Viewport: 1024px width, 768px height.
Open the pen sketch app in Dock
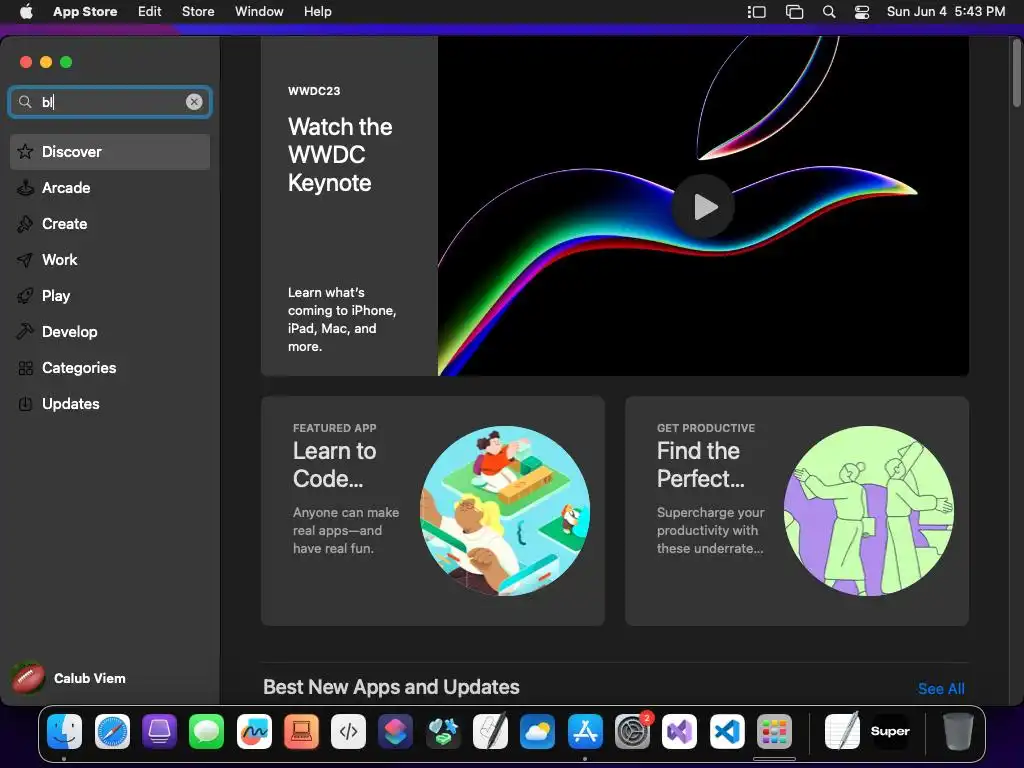490,731
